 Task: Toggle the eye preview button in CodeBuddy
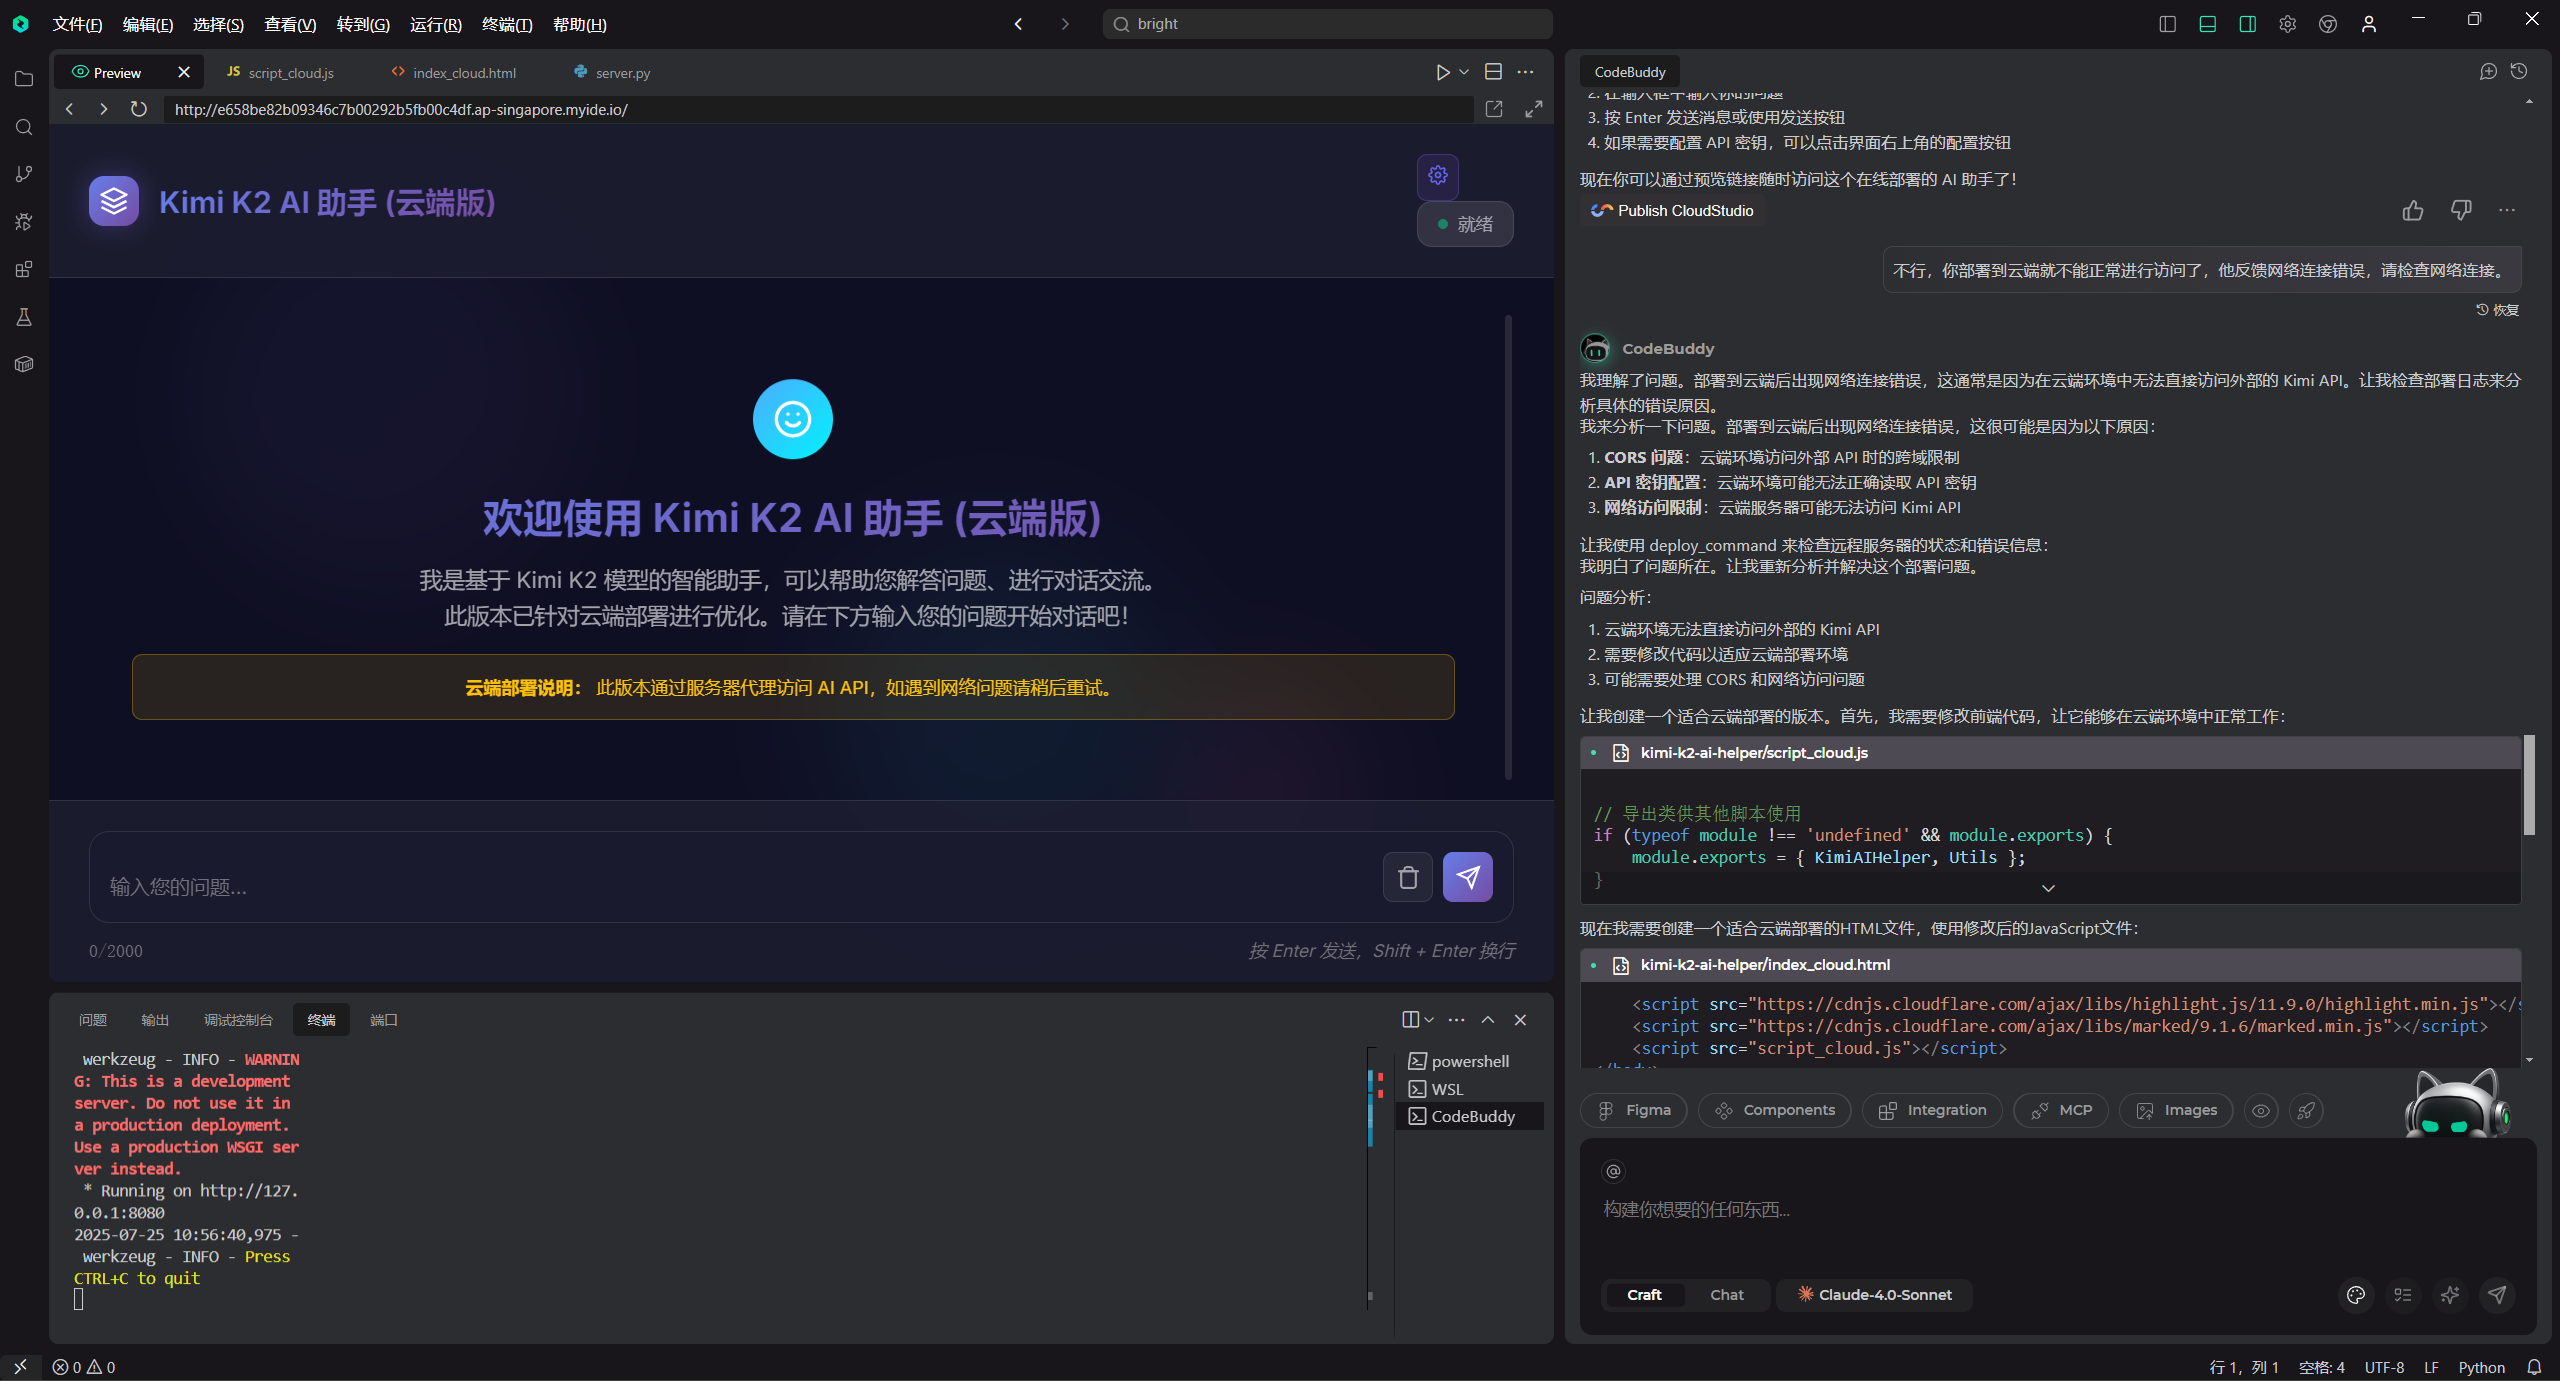(2260, 1110)
